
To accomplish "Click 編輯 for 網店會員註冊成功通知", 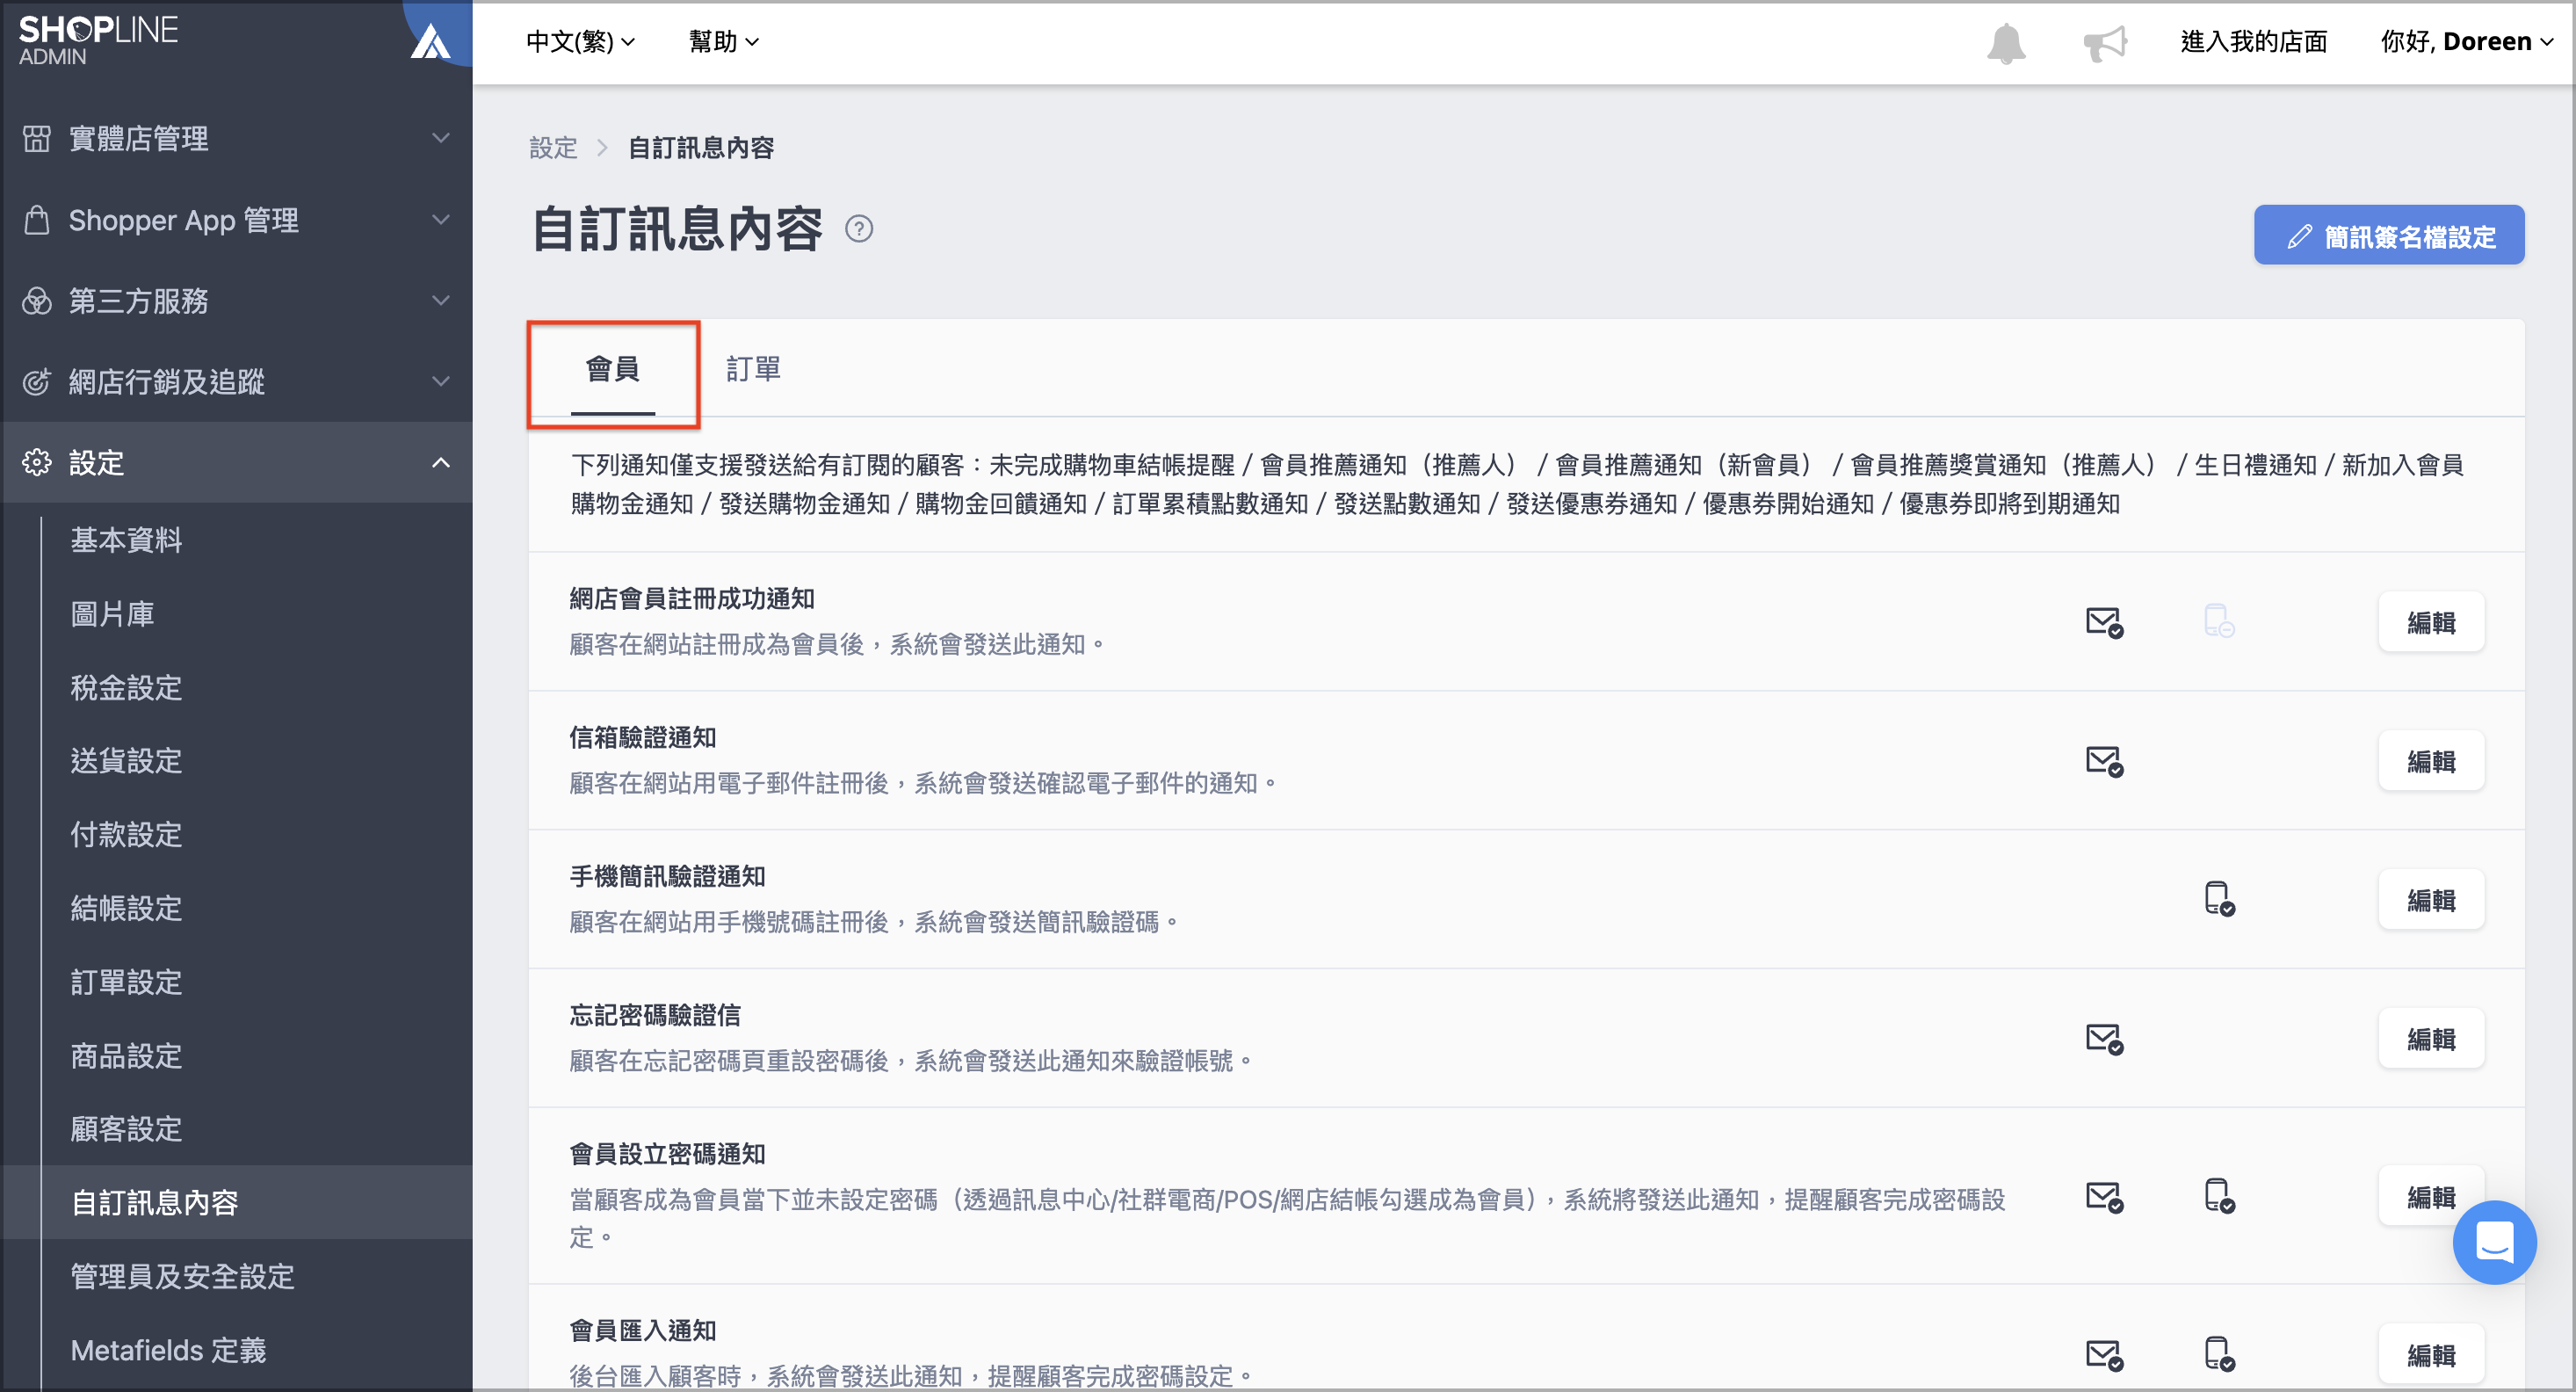I will pyautogui.click(x=2431, y=622).
